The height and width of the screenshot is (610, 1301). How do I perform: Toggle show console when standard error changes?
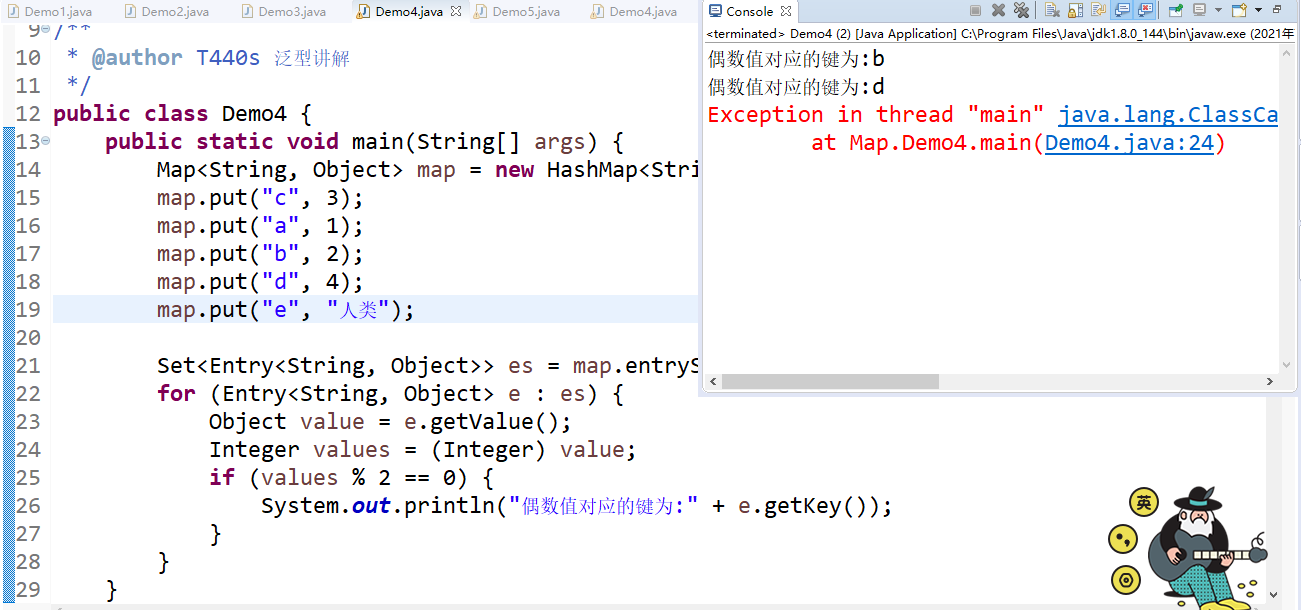coord(1145,10)
